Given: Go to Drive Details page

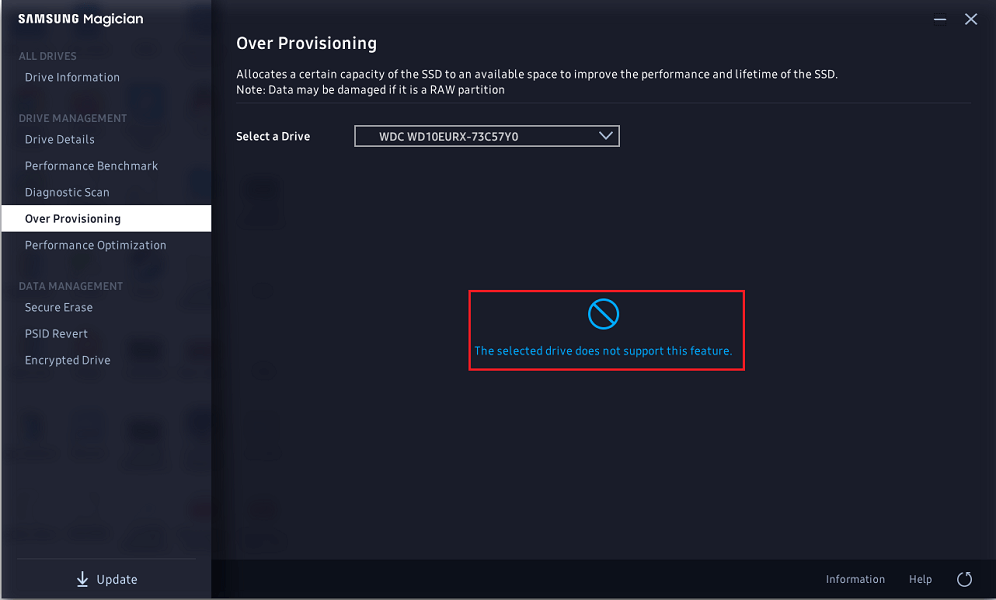Looking at the screenshot, I should (x=59, y=140).
